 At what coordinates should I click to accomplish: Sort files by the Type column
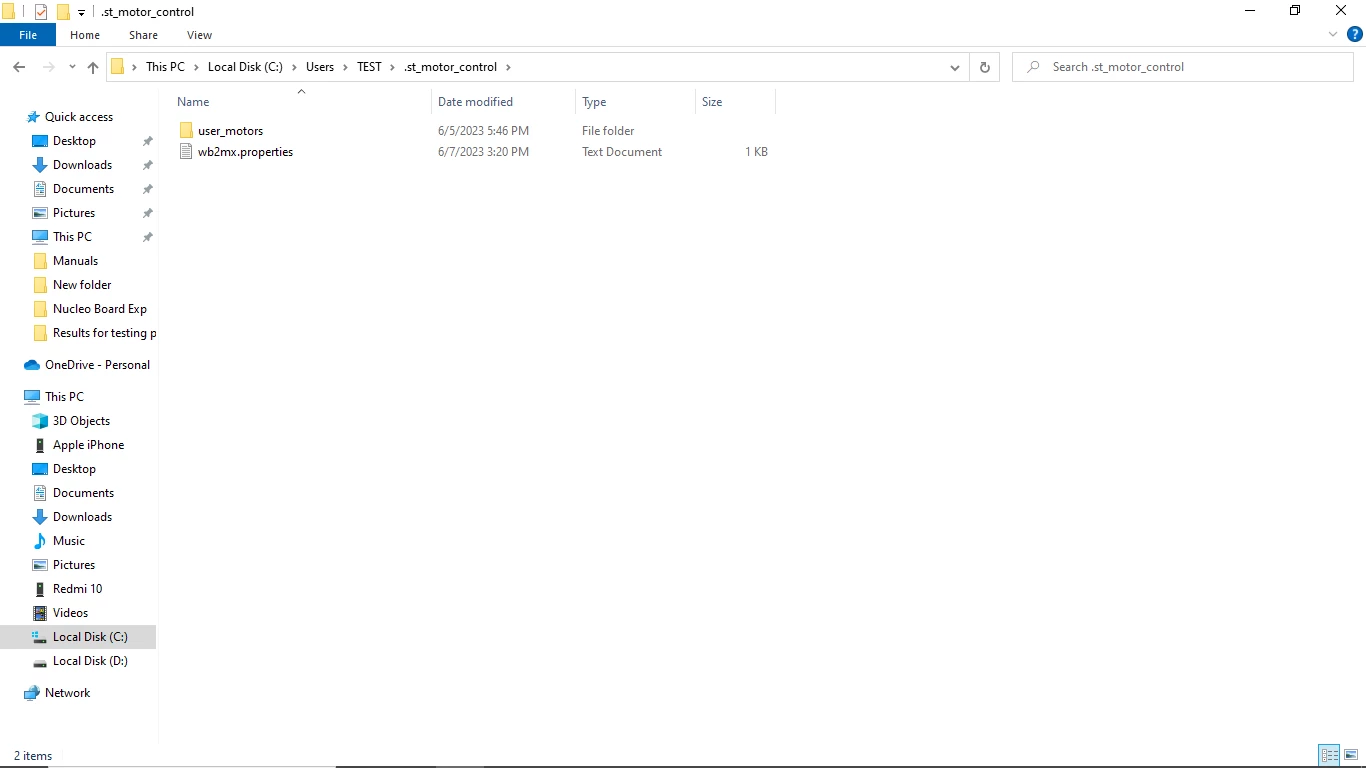point(594,102)
